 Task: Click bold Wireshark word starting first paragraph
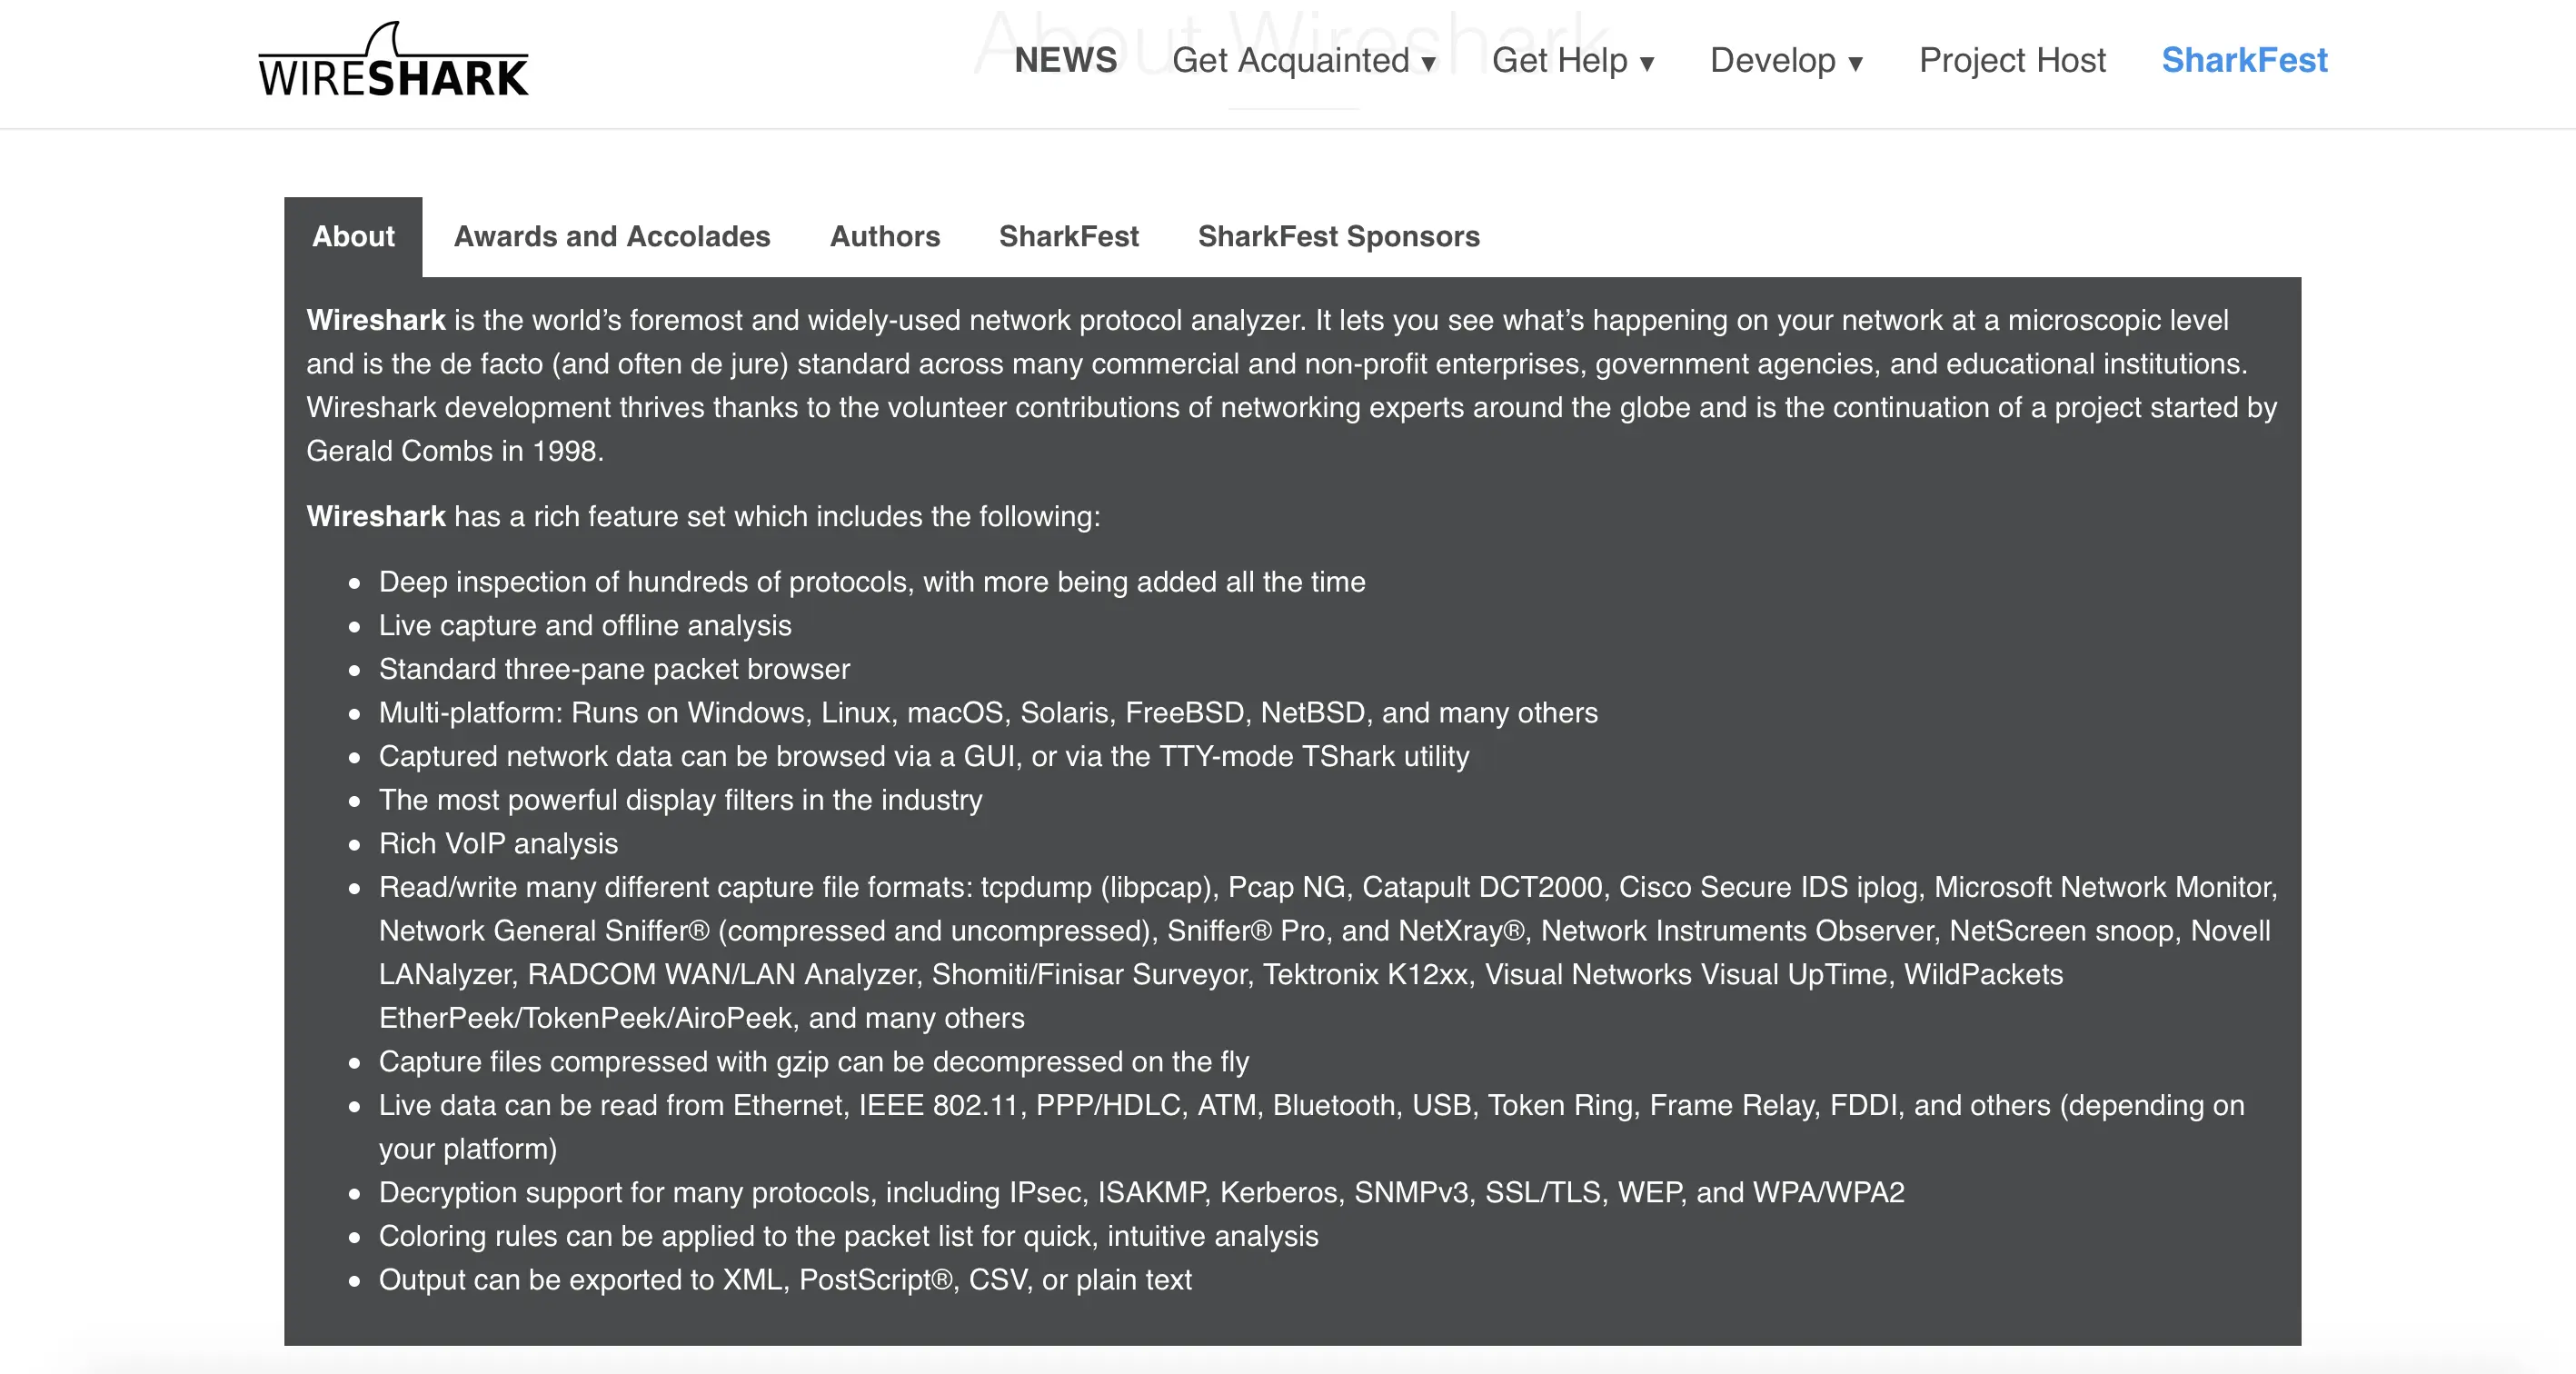pos(376,320)
